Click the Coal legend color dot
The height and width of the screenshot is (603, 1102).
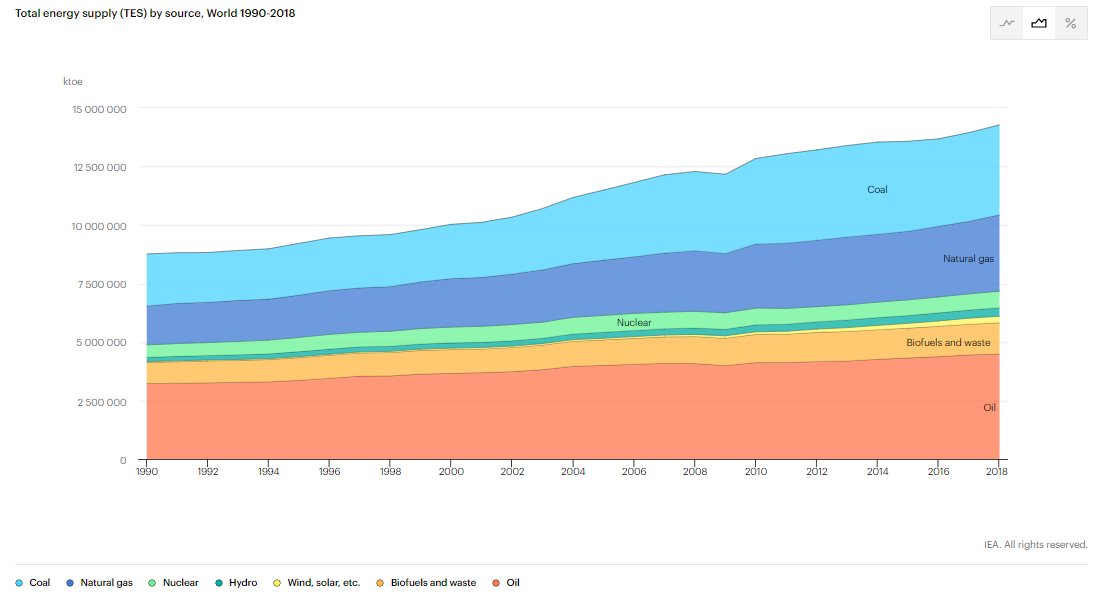click(x=19, y=582)
